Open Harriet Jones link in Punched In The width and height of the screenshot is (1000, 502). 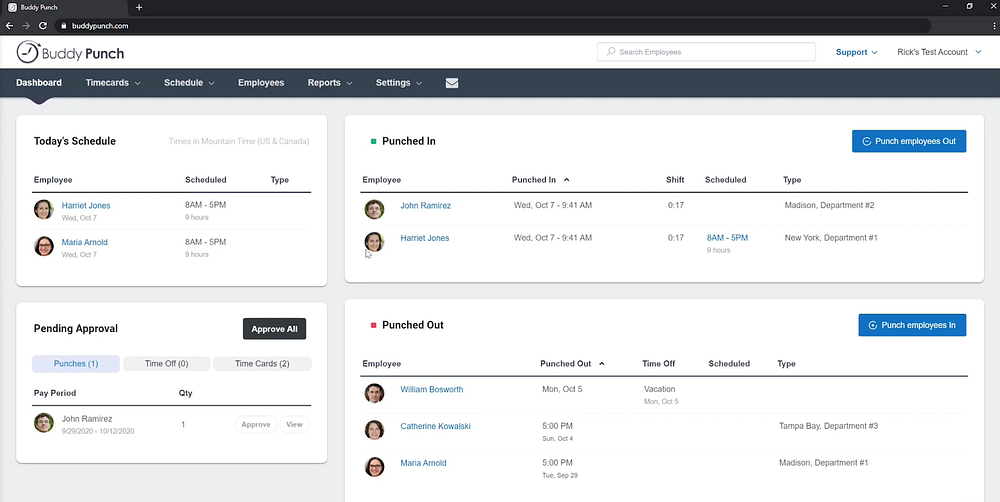425,238
